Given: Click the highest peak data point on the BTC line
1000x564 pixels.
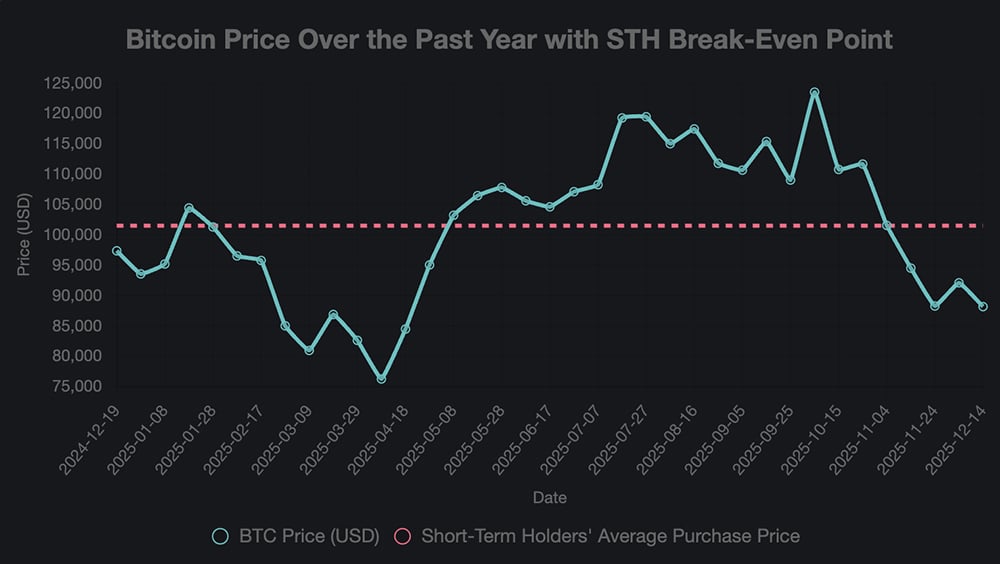Looking at the screenshot, I should [815, 92].
